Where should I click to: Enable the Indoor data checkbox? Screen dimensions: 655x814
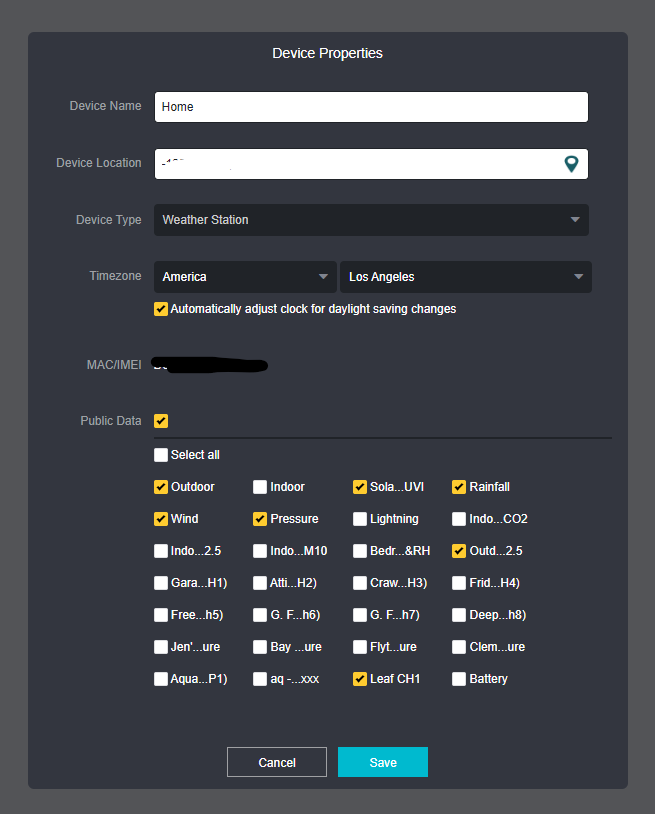[x=261, y=487]
